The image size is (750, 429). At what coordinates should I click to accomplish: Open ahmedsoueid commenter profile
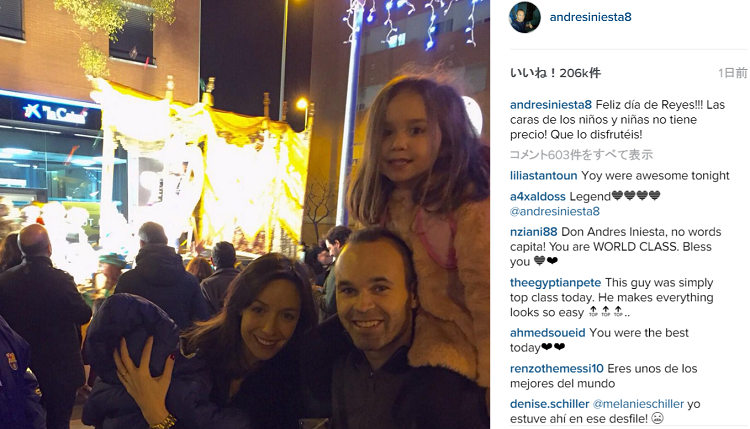point(548,333)
